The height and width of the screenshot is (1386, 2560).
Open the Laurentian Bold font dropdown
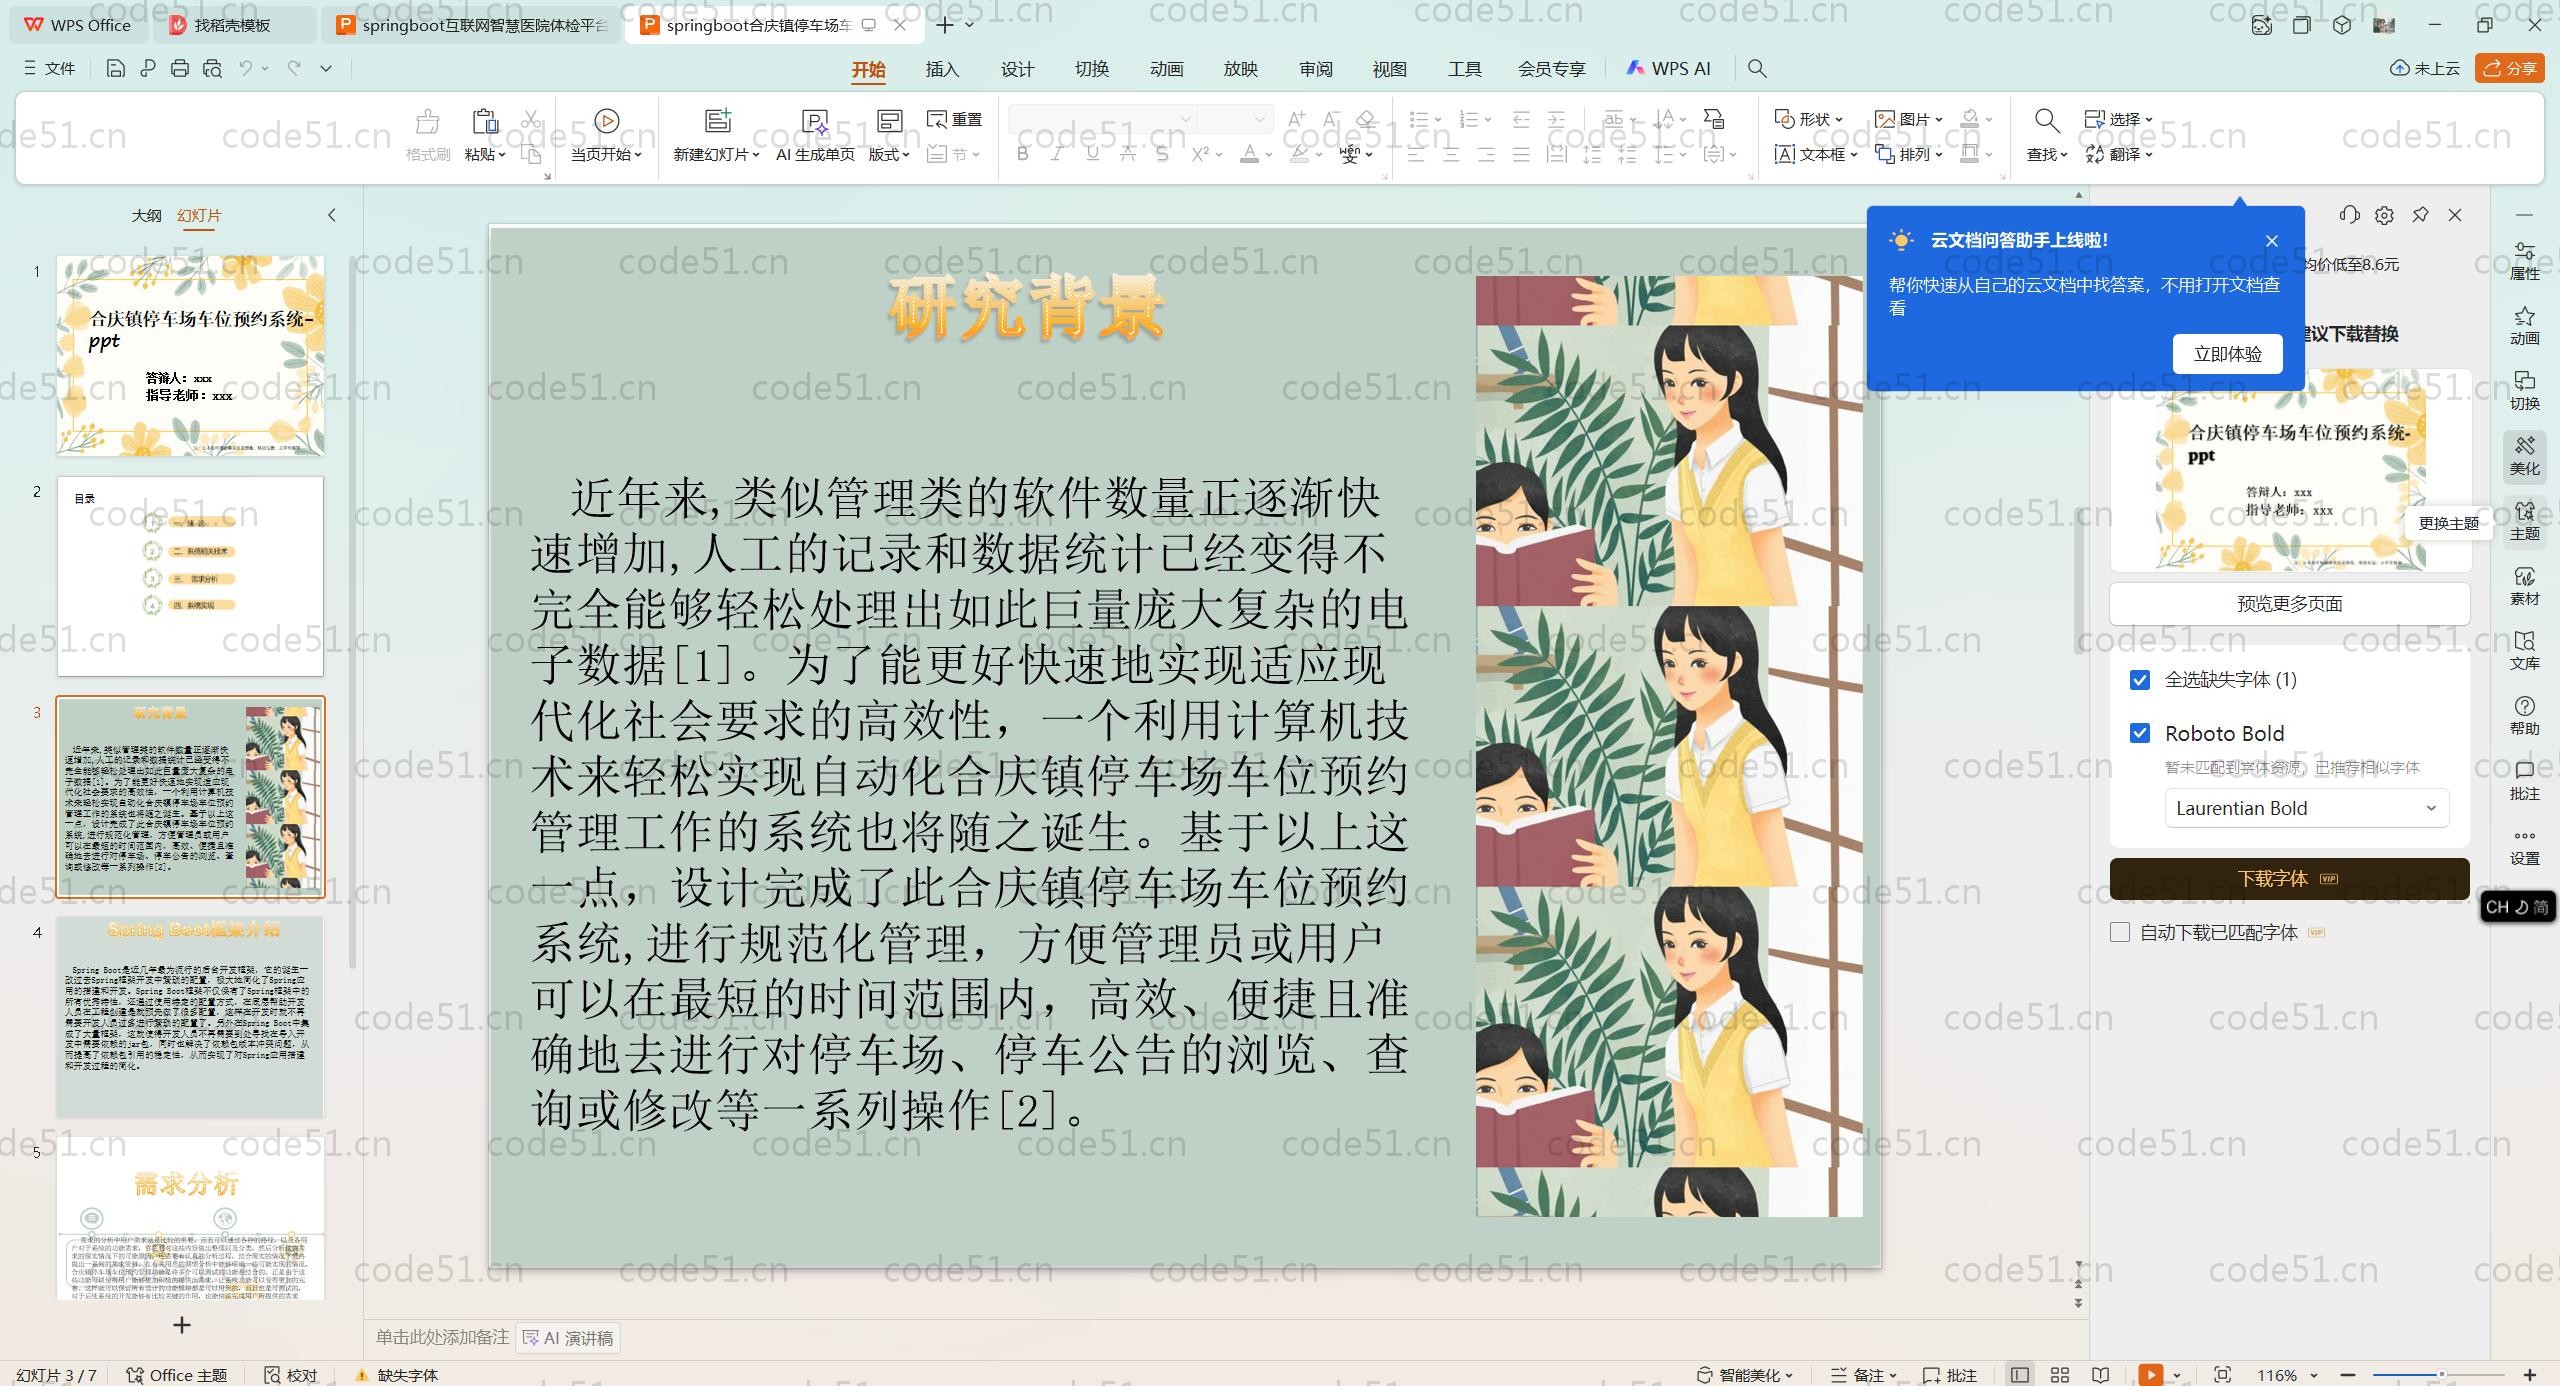click(x=2306, y=808)
